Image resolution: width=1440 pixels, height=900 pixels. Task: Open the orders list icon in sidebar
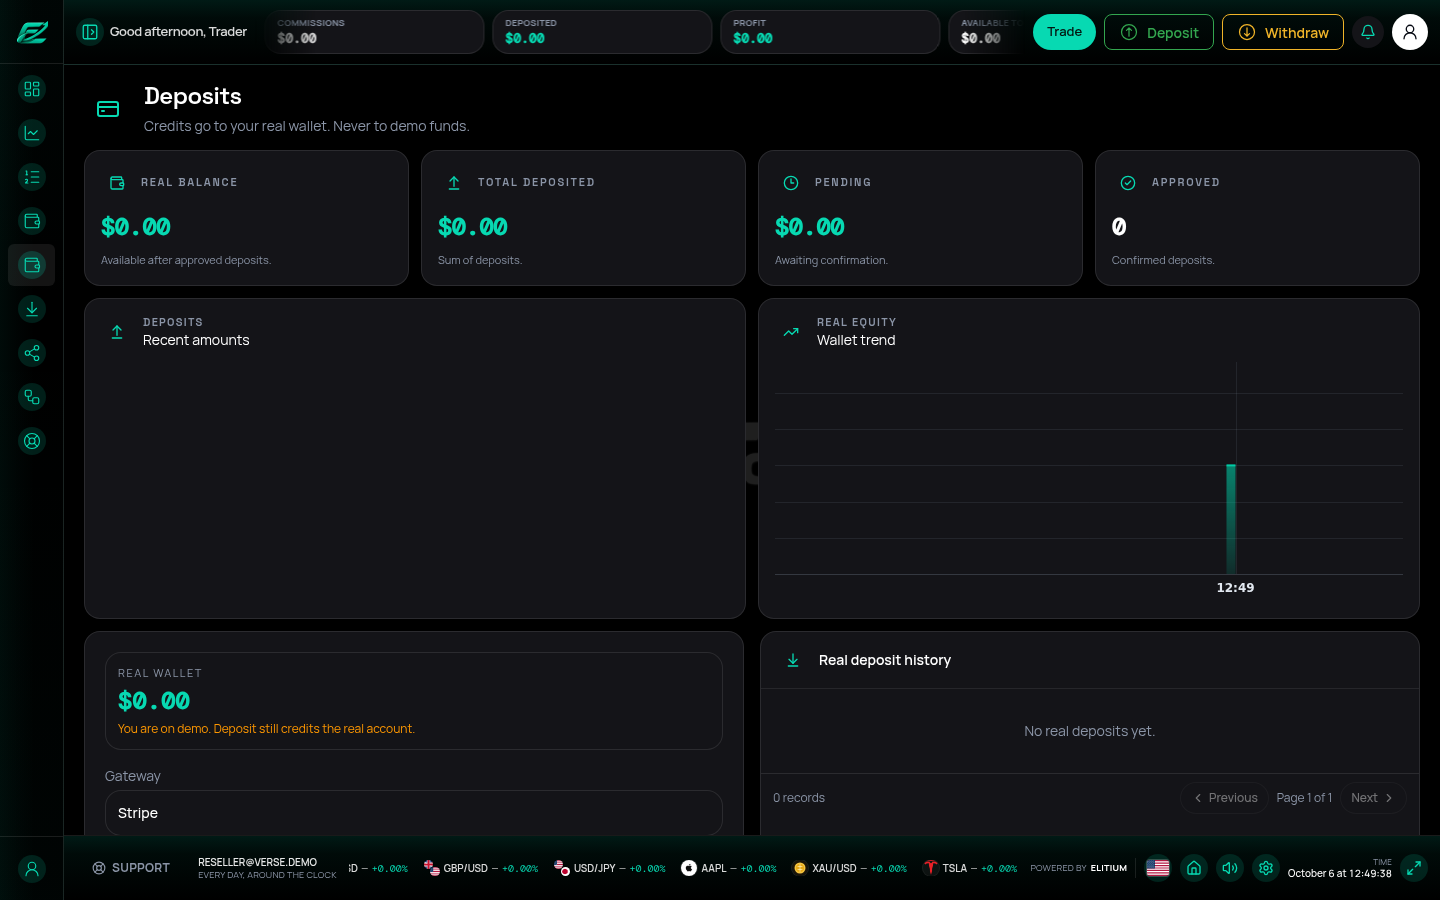click(32, 177)
